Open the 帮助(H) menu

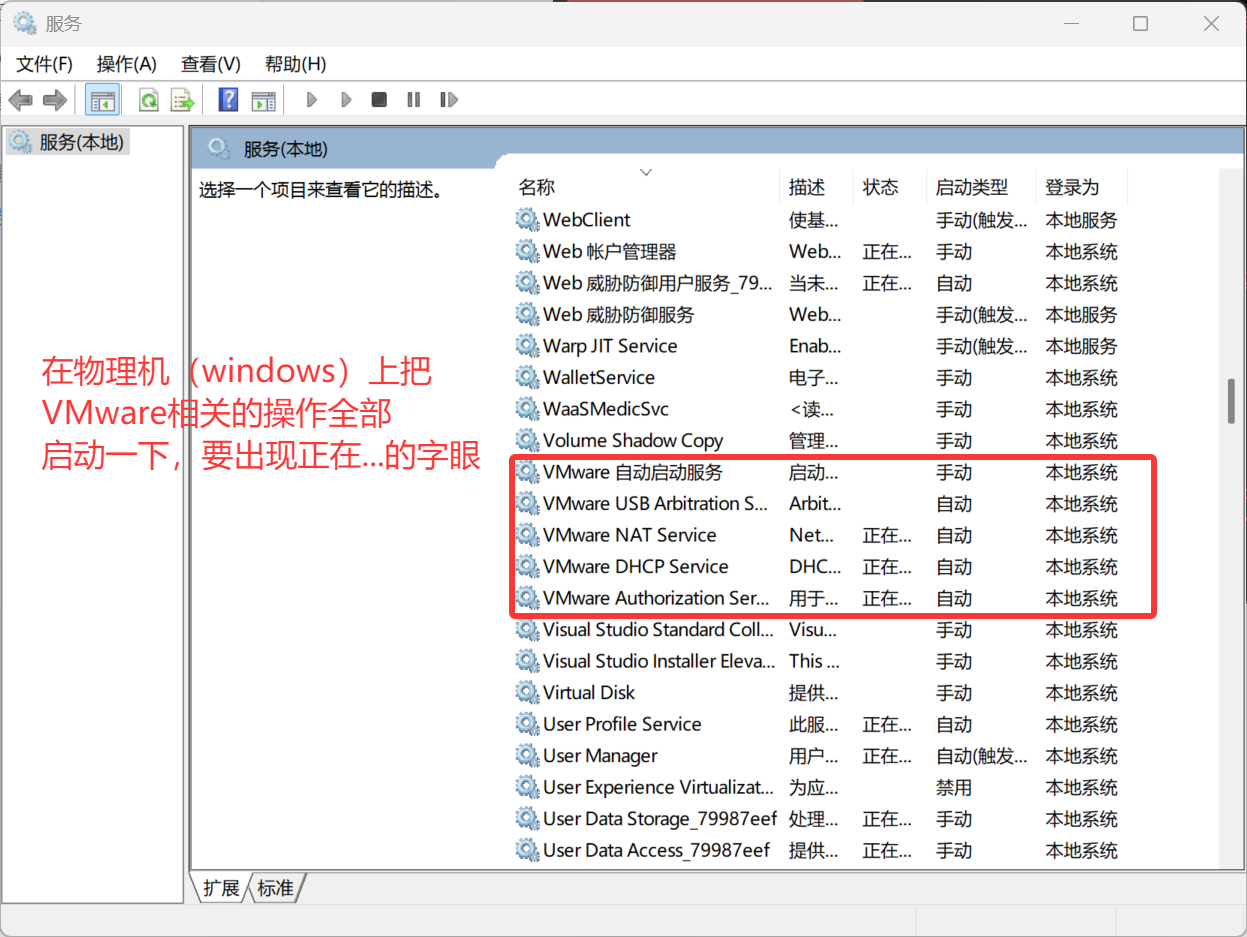295,64
